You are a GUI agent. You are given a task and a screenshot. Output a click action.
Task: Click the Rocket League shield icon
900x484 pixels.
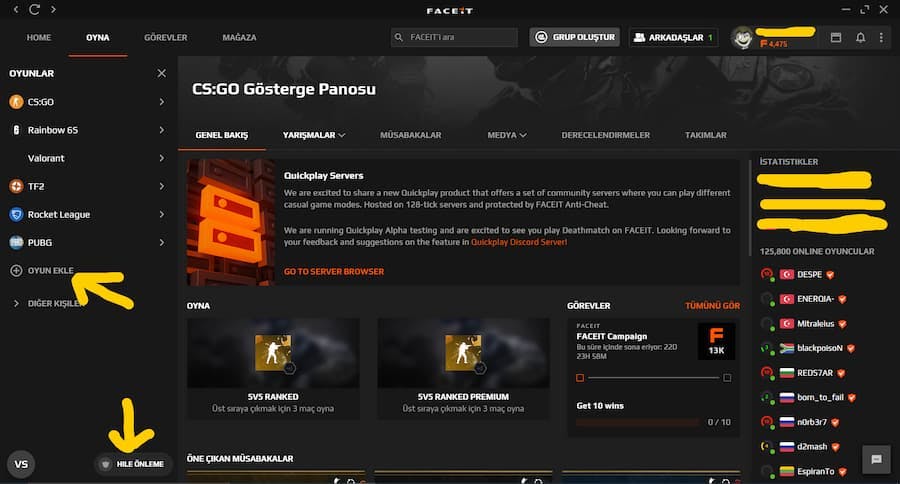tap(16, 214)
